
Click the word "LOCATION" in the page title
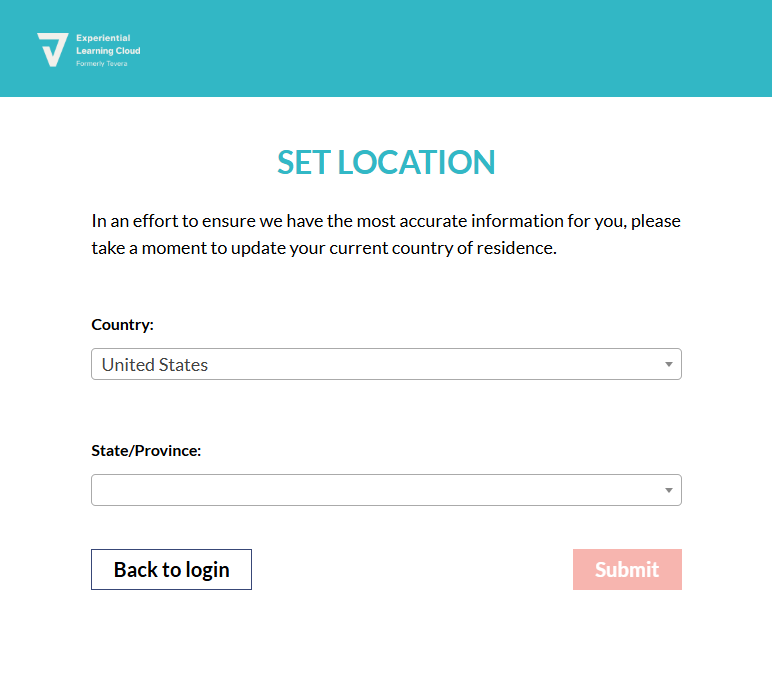click(x=416, y=163)
